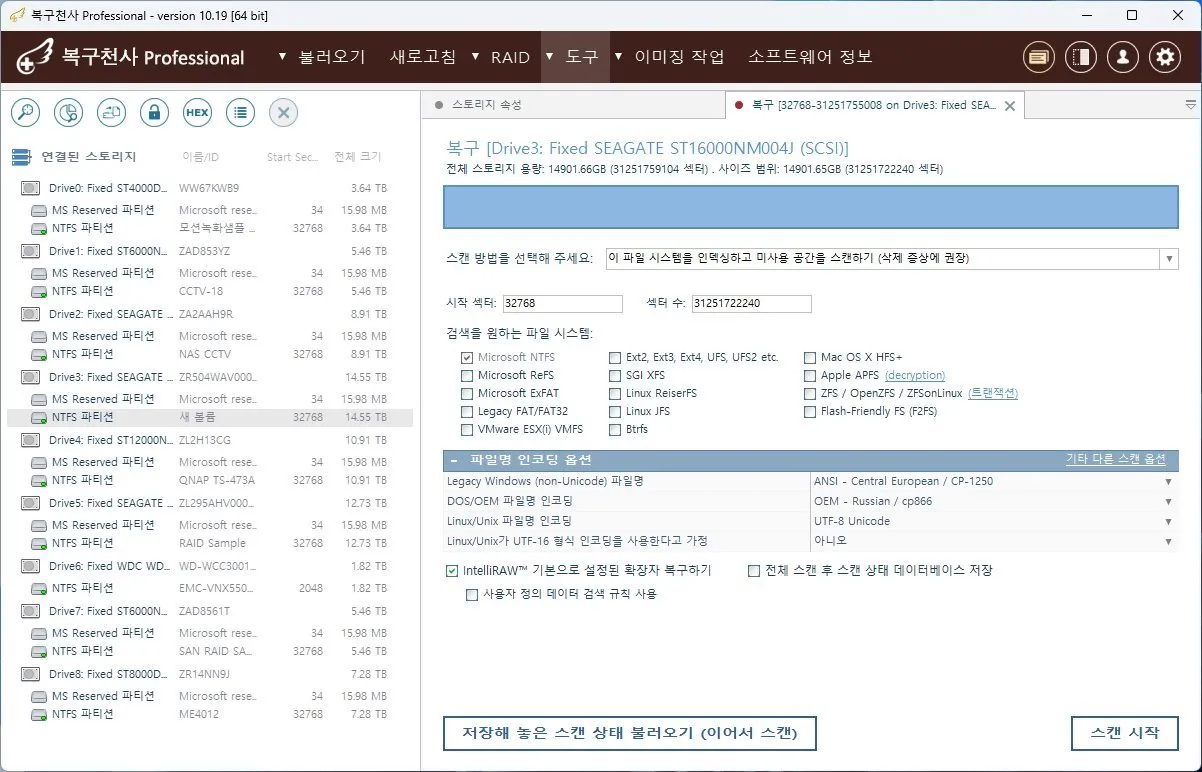Click partition icon of RAID Sample row
This screenshot has height=772, width=1202.
coord(39,543)
